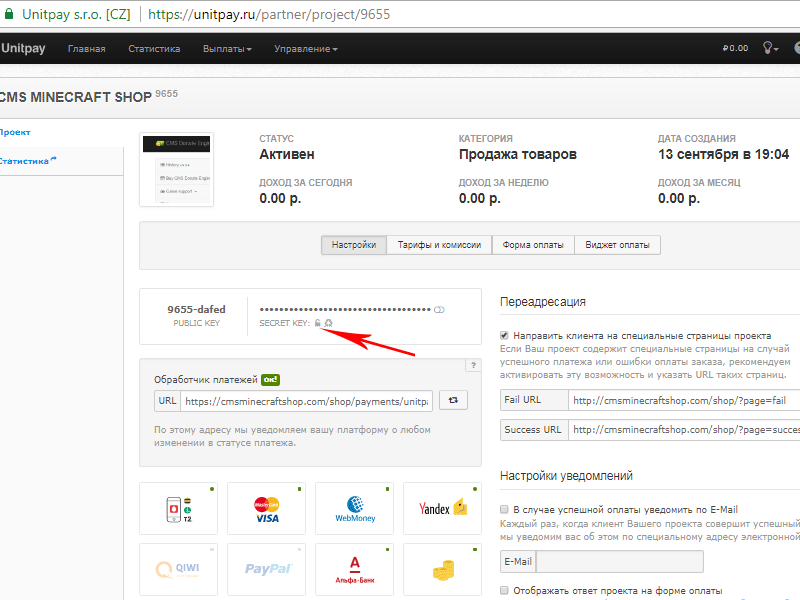Image resolution: width=800 pixels, height=600 pixels.
Task: Enable E-Mail notification on successful payment
Action: point(505,509)
